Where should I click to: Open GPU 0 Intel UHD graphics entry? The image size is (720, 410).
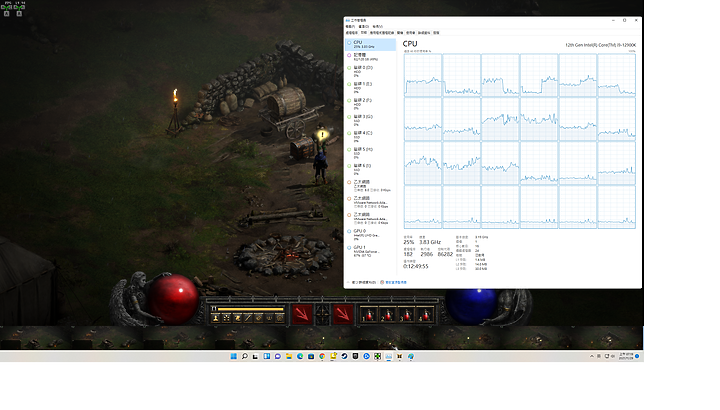370,235
